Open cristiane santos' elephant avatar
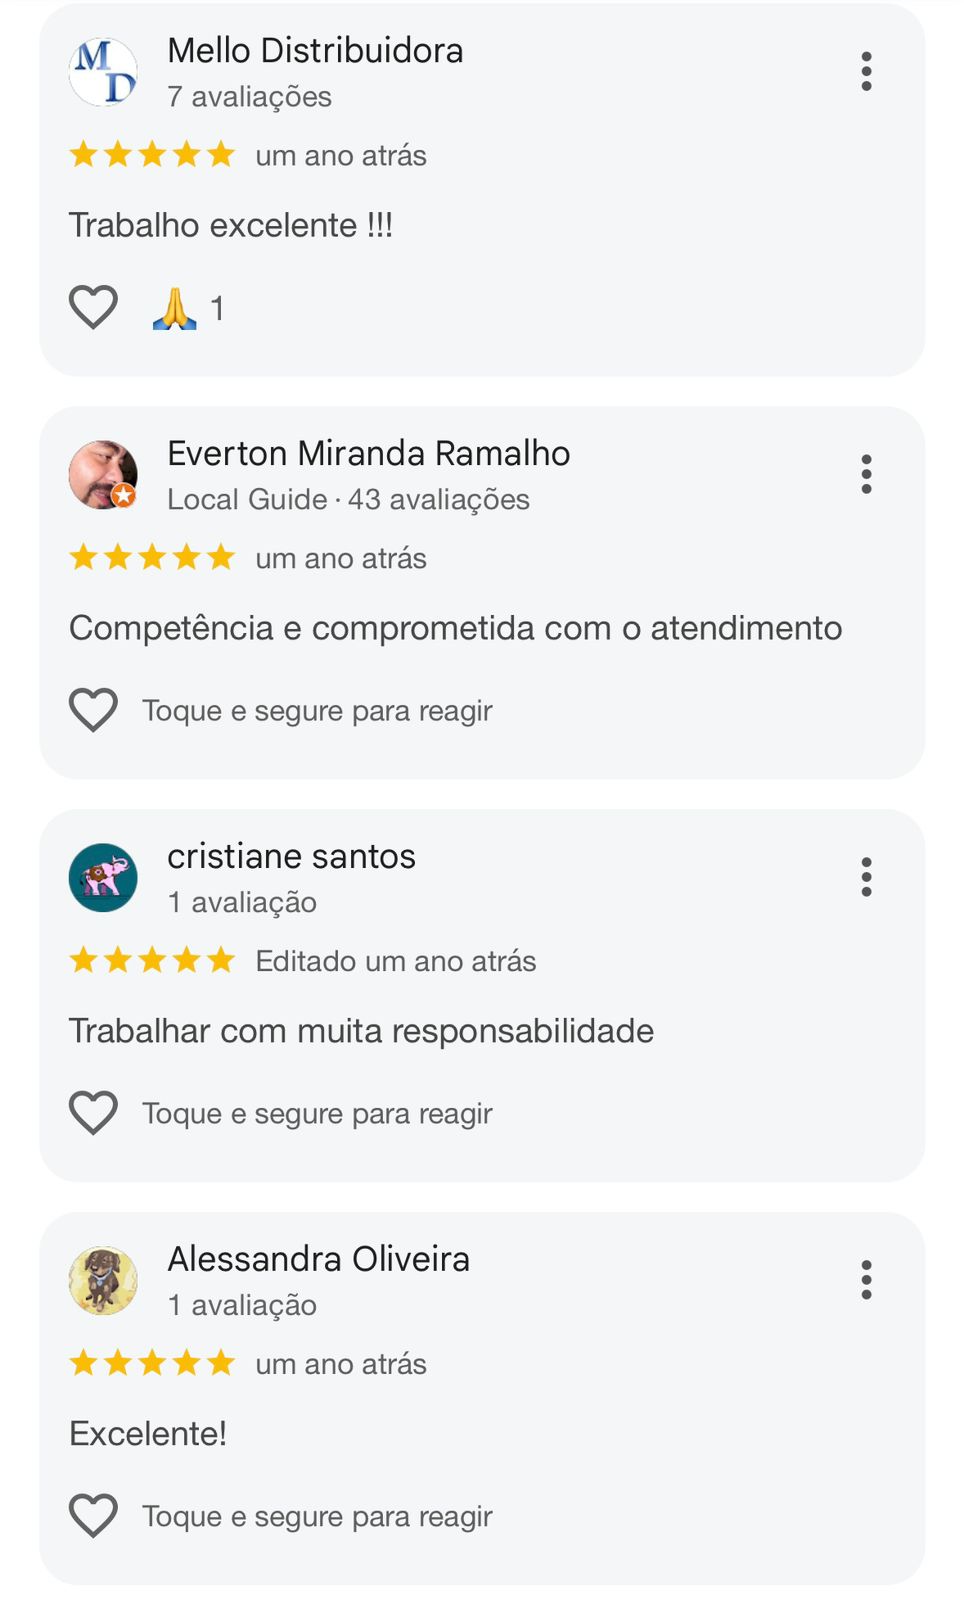The image size is (964, 1600). (x=103, y=878)
